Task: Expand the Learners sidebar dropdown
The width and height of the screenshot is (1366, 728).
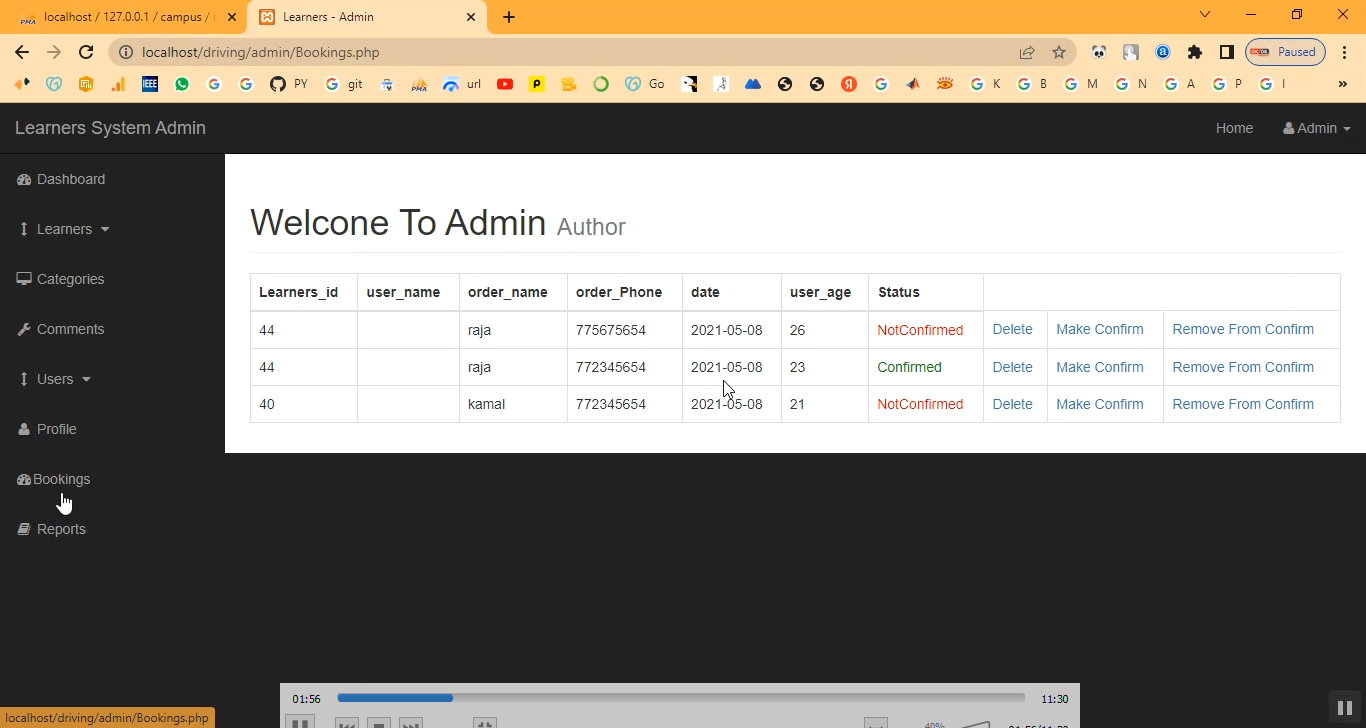Action: coord(64,229)
